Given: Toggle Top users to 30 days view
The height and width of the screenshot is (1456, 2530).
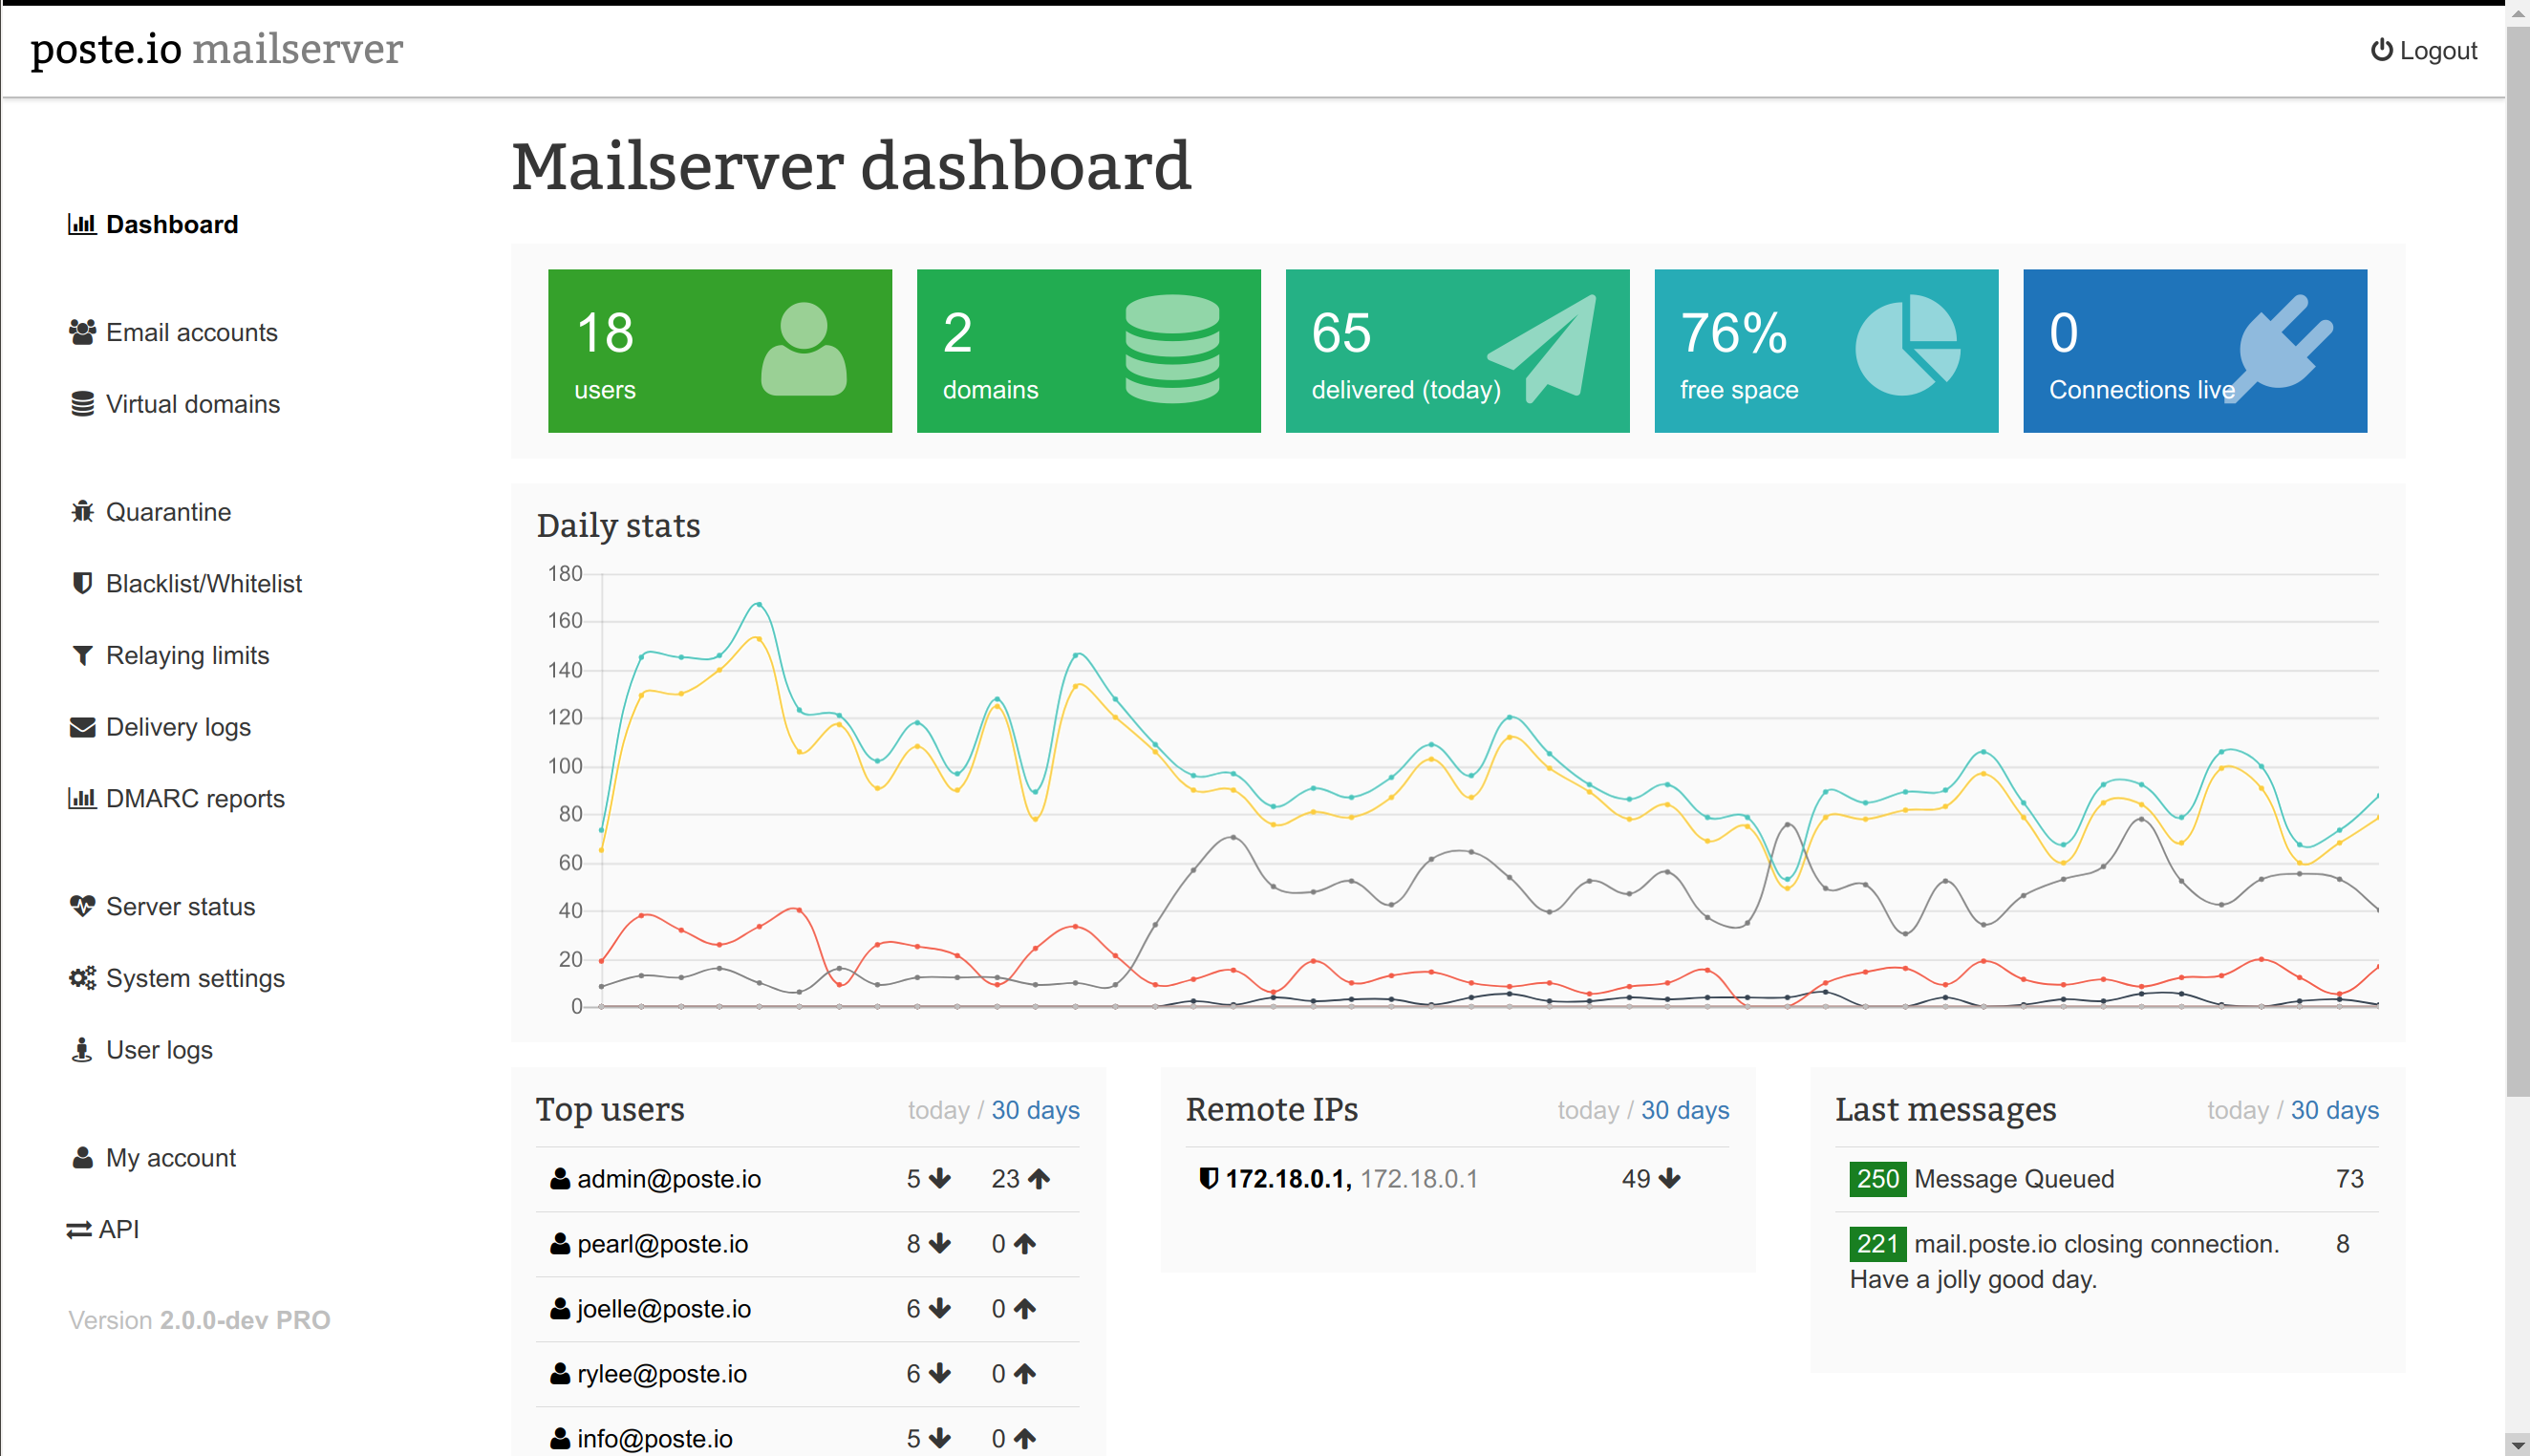Looking at the screenshot, I should [x=1038, y=1106].
